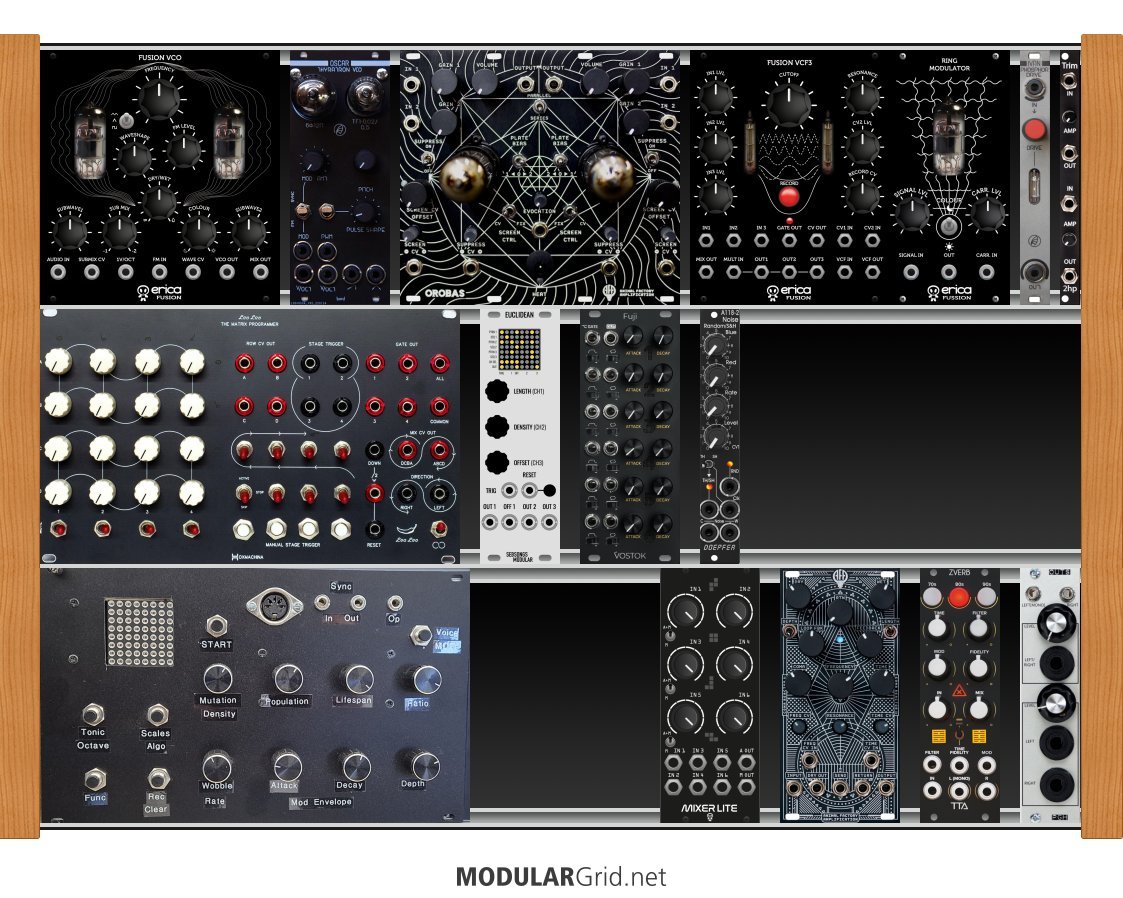Click the Tonic Octave button
This screenshot has height=898, width=1123.
92,713
